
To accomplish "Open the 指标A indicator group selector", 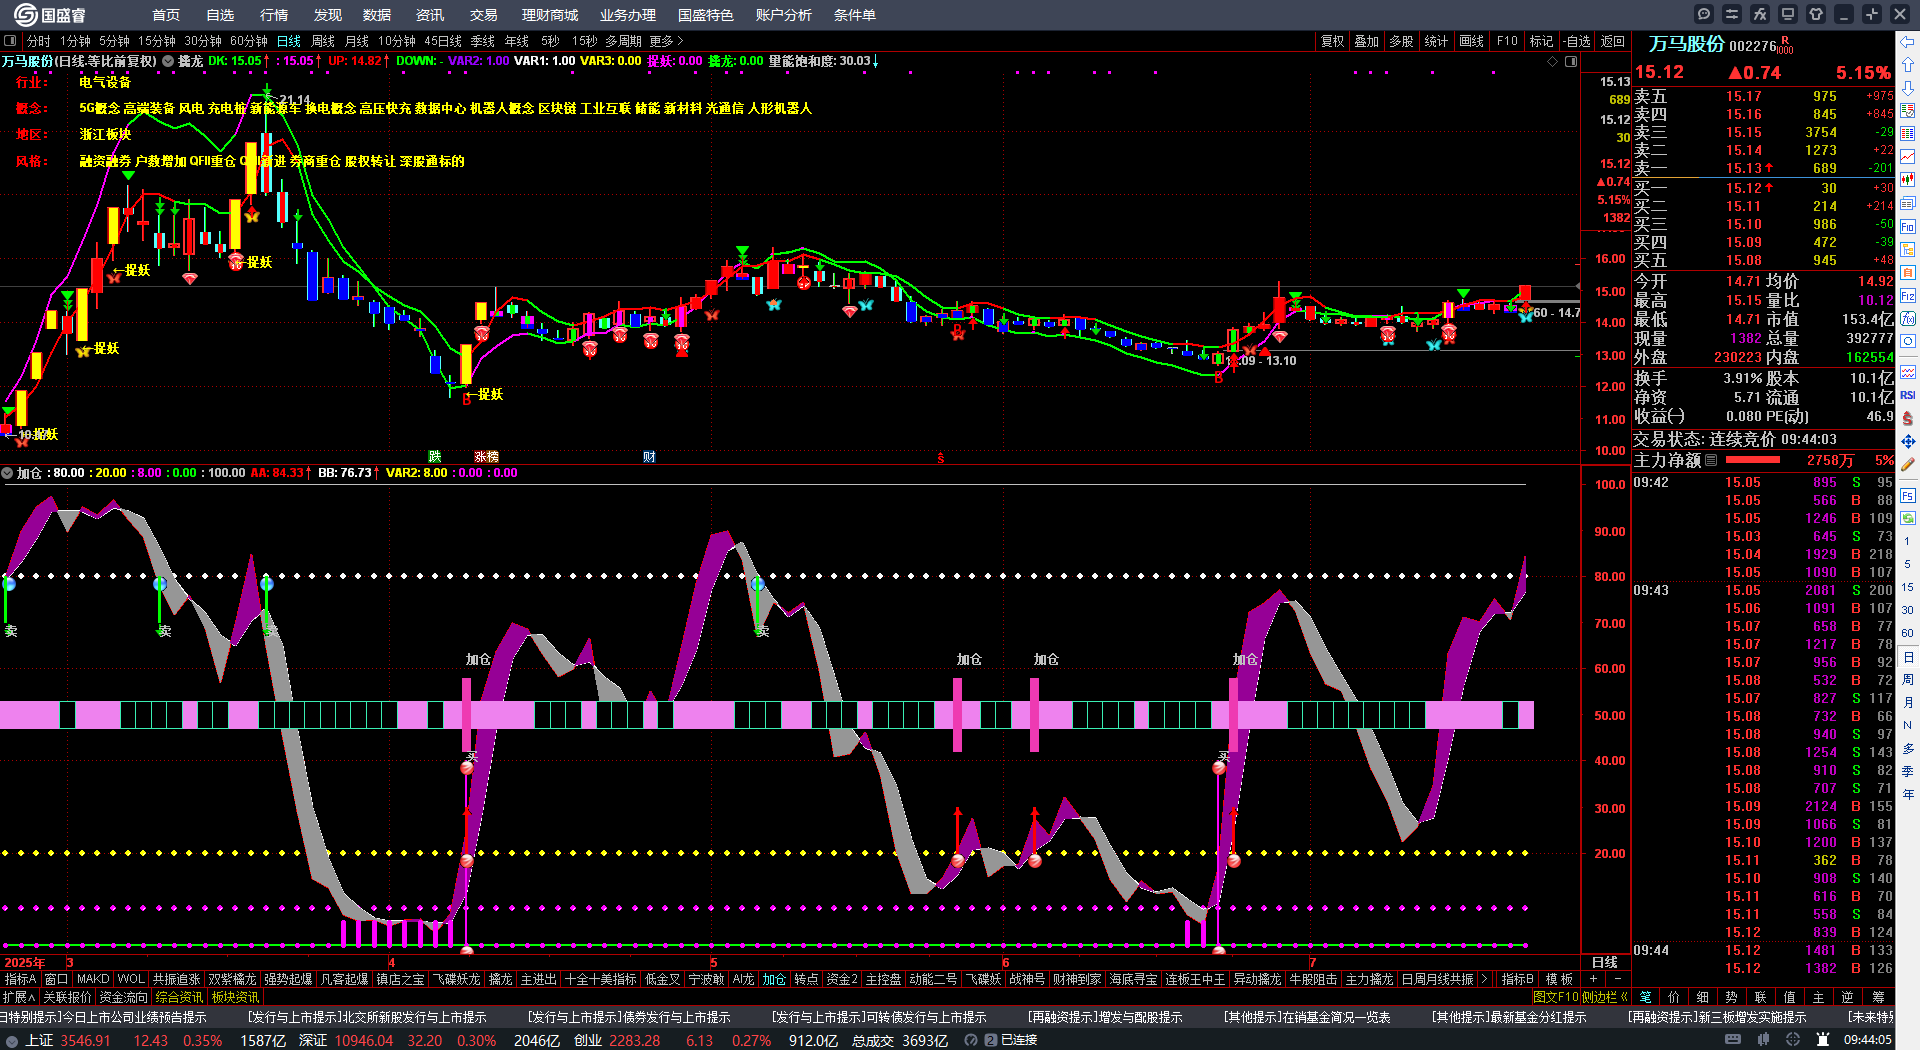I will click(x=20, y=979).
